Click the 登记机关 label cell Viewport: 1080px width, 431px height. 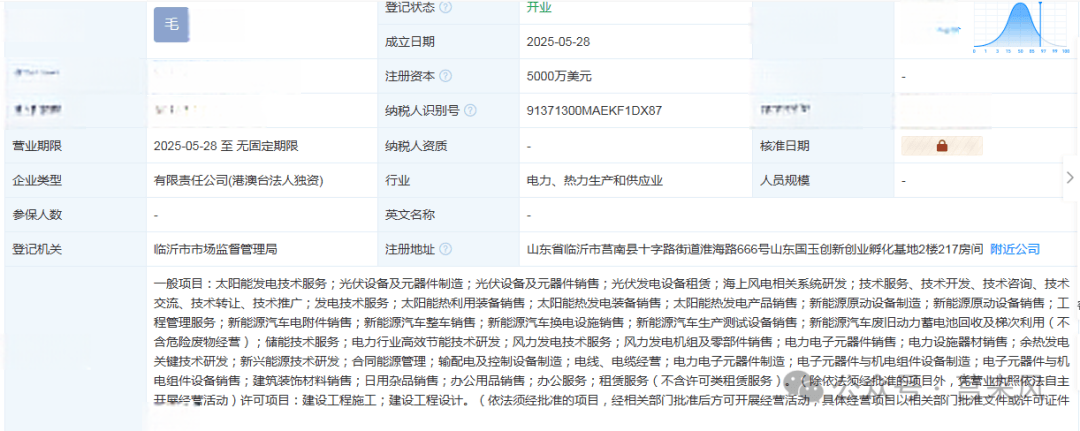pos(75,249)
